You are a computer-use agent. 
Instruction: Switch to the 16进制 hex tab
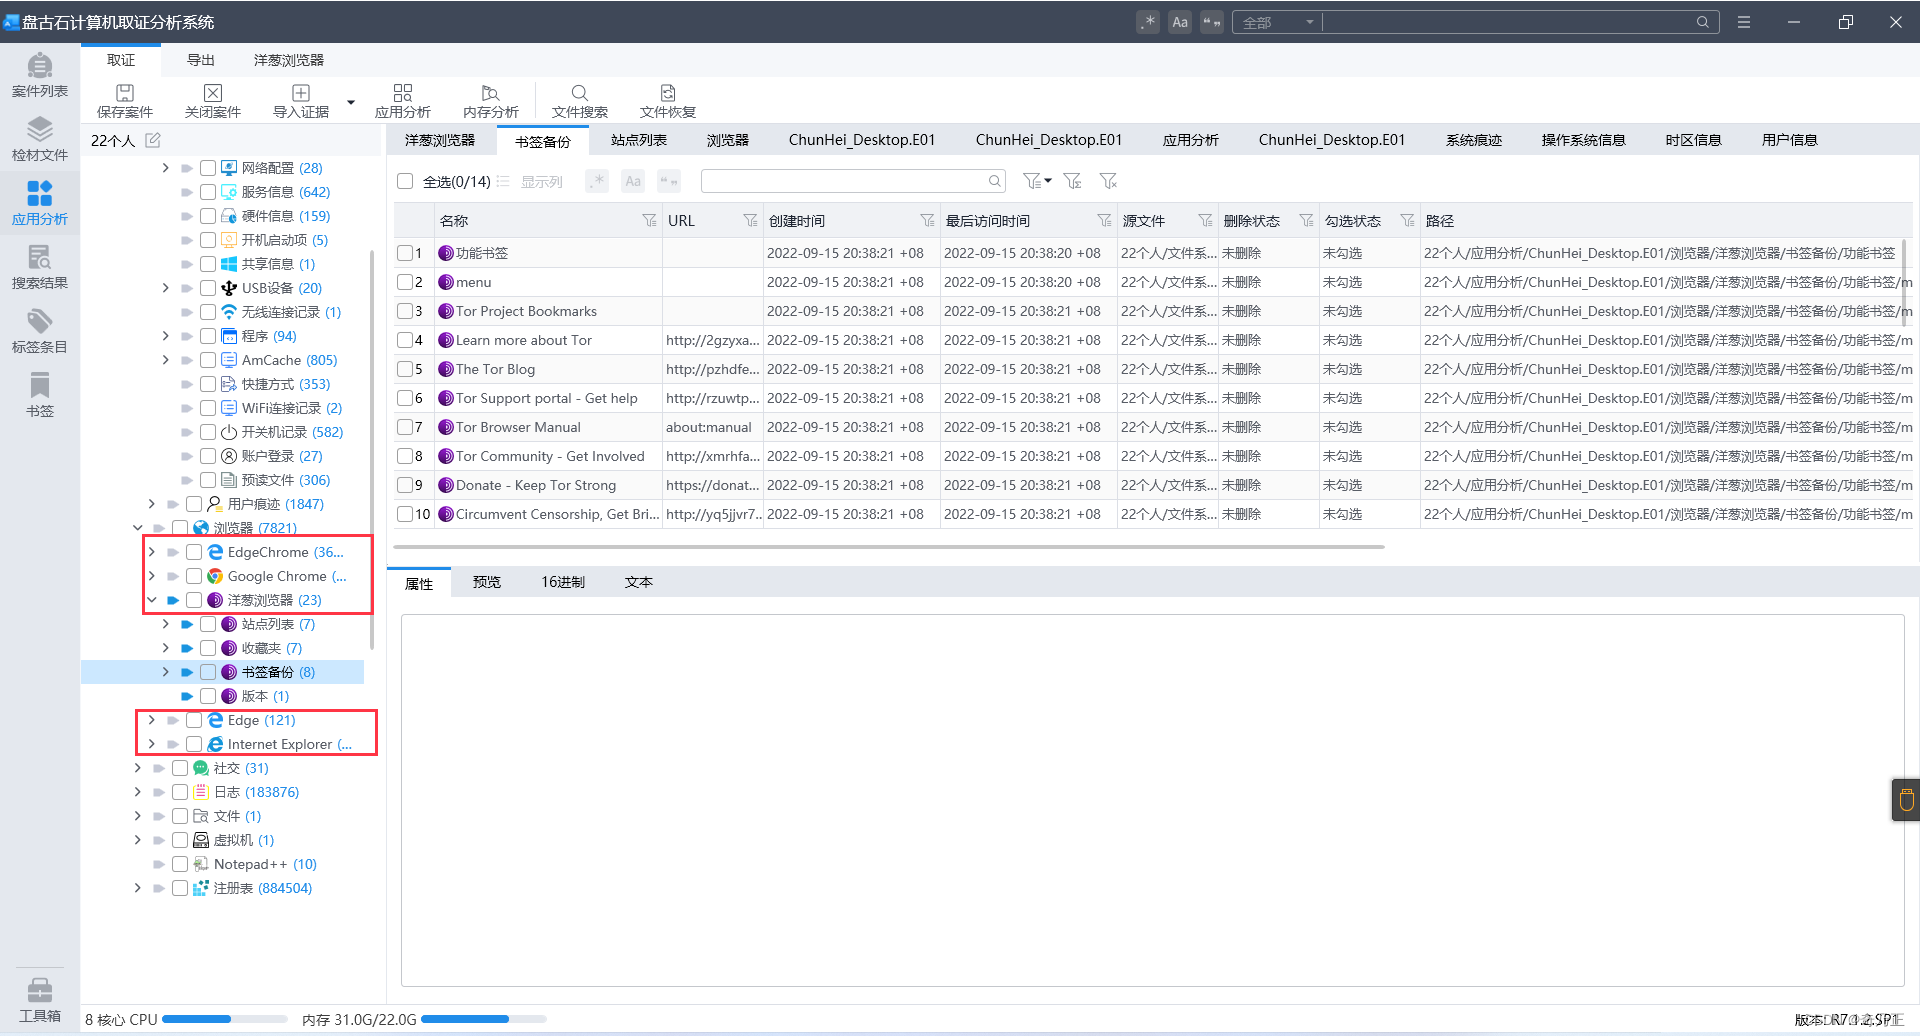pos(563,582)
